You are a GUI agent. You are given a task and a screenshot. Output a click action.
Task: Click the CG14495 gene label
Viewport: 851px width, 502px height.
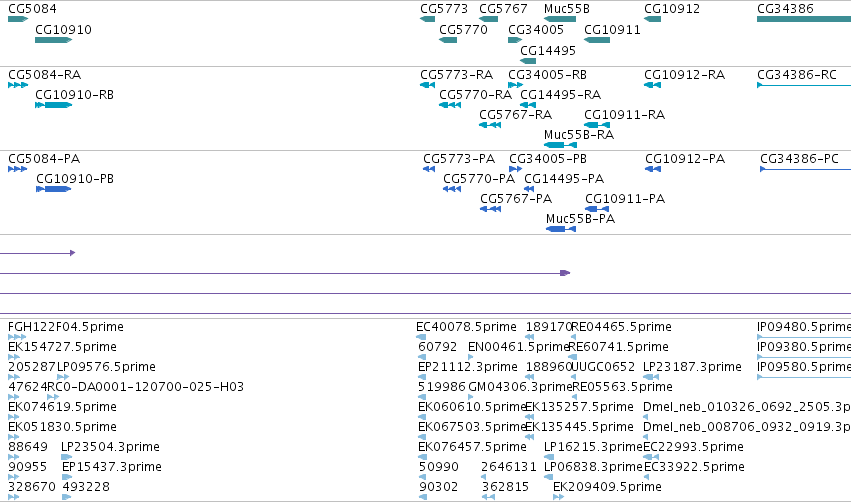[548, 51]
